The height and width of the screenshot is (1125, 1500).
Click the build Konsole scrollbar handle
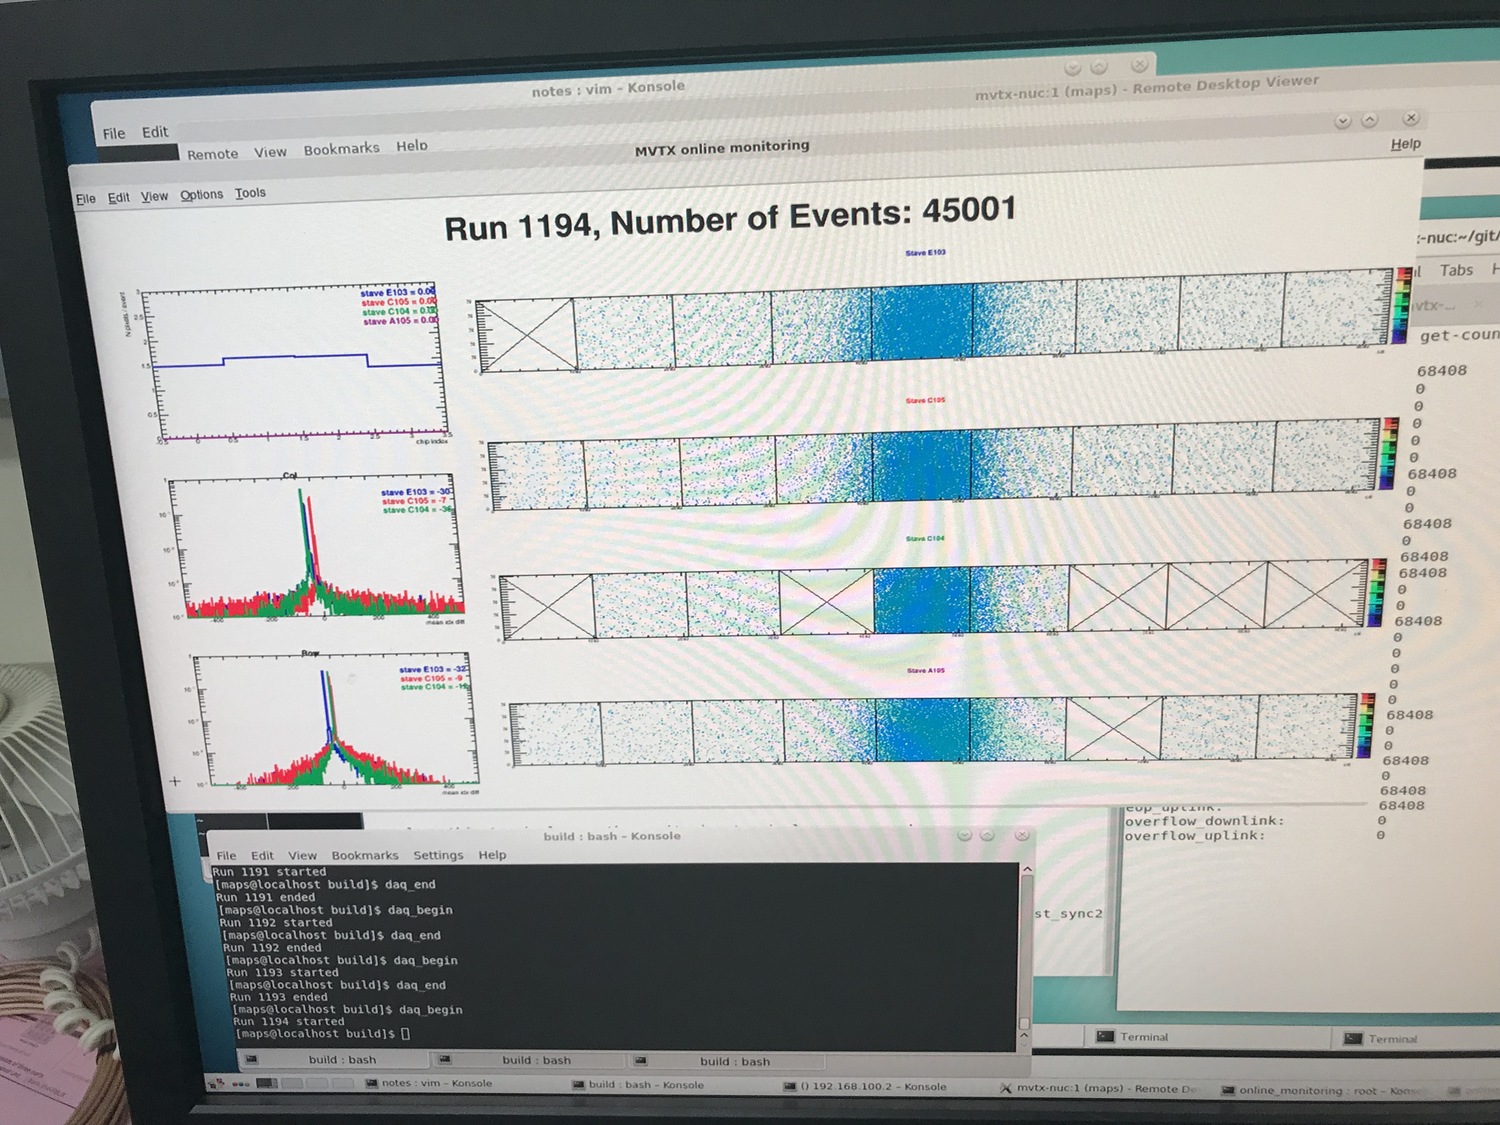[x=1024, y=1023]
